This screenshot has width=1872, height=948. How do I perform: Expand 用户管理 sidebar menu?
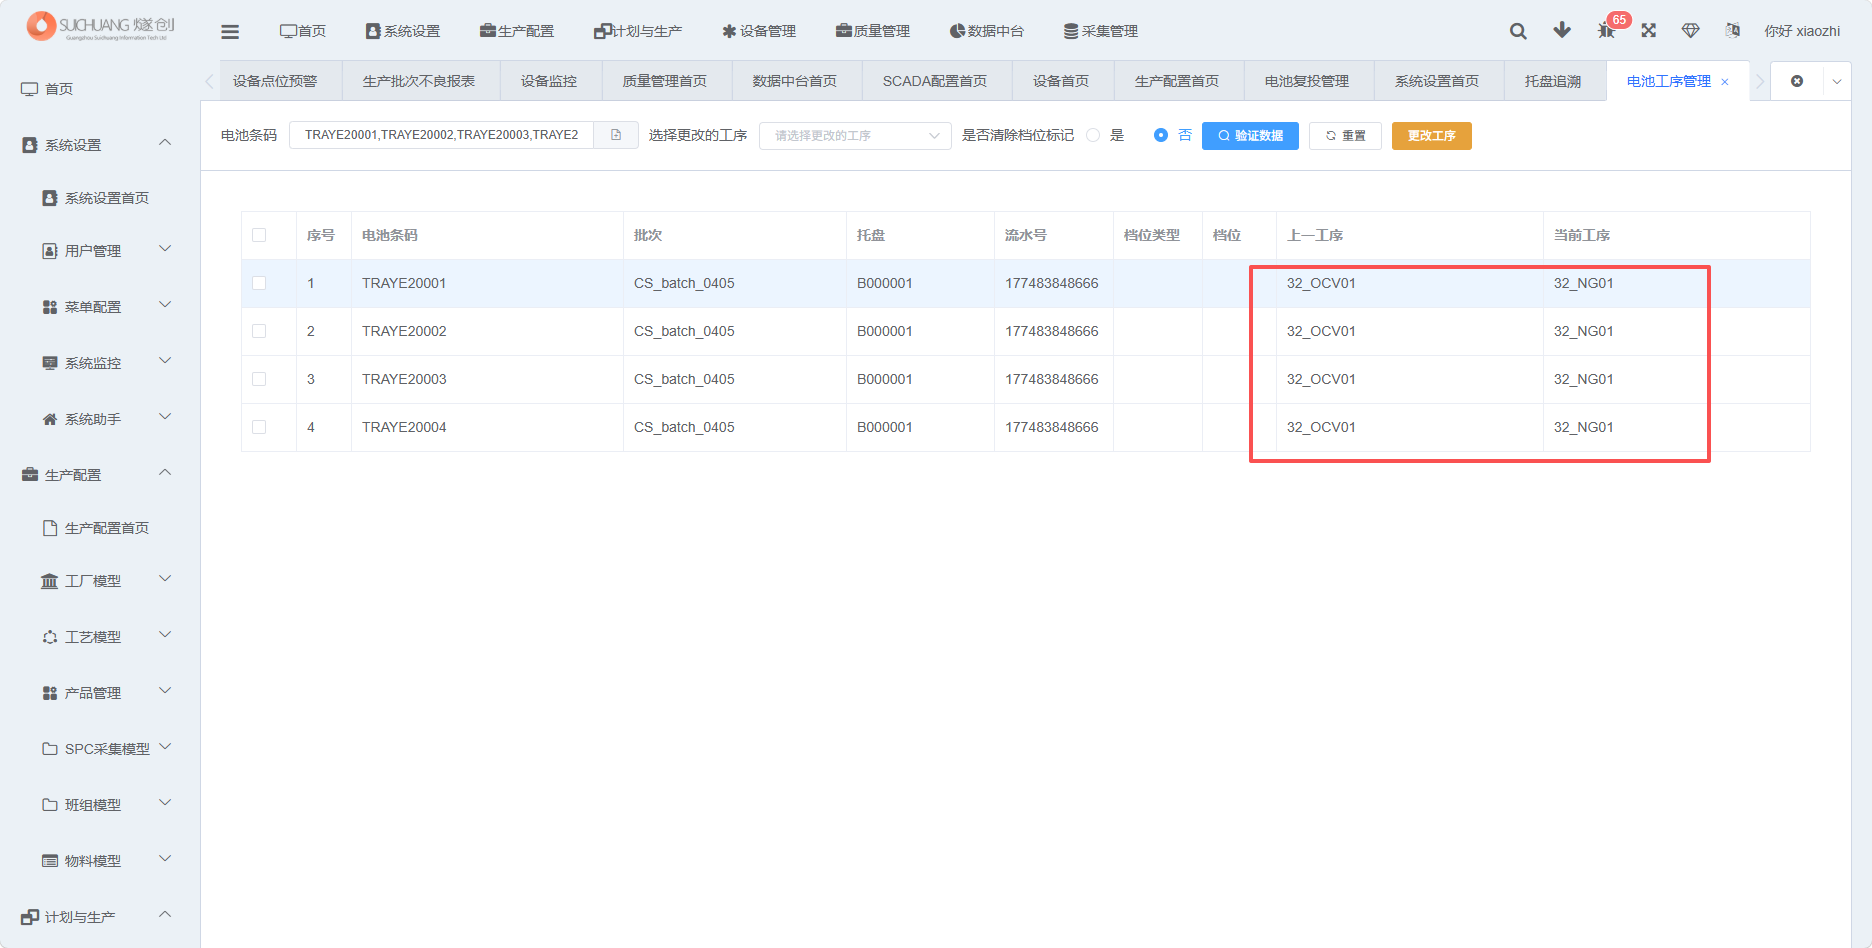165,249
